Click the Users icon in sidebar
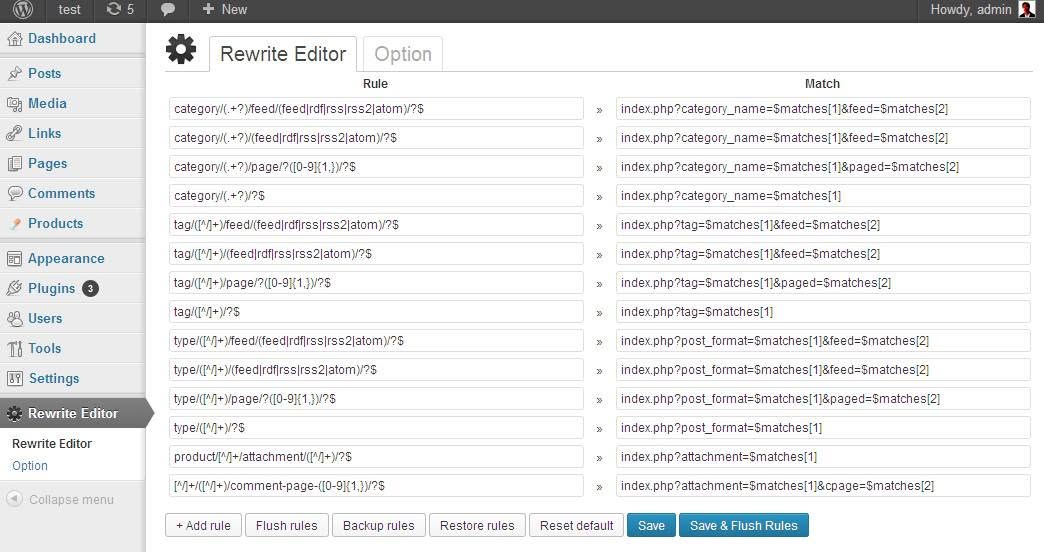 point(15,319)
